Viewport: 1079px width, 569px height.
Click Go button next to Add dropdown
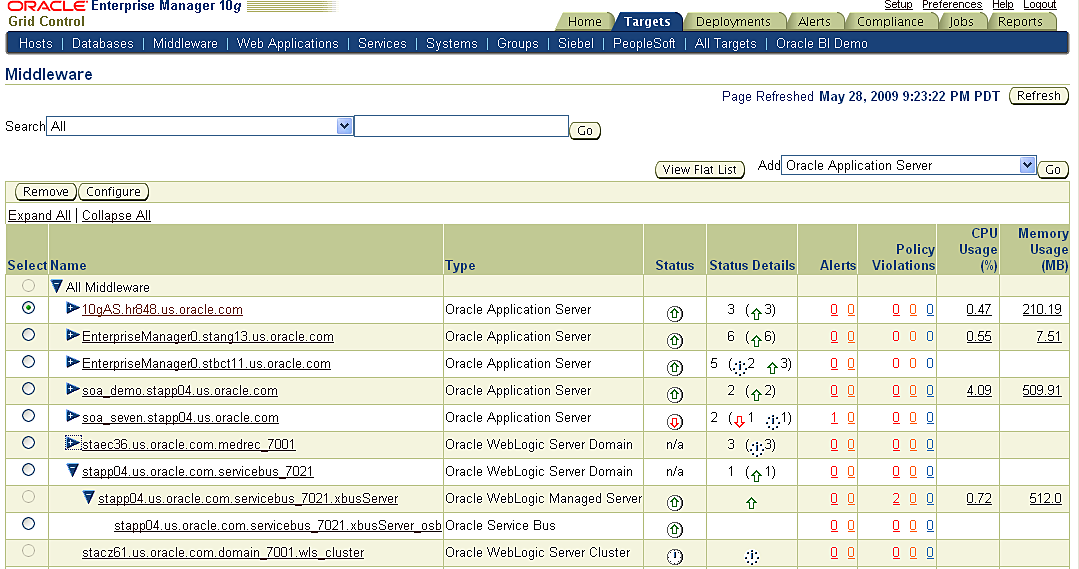1053,169
